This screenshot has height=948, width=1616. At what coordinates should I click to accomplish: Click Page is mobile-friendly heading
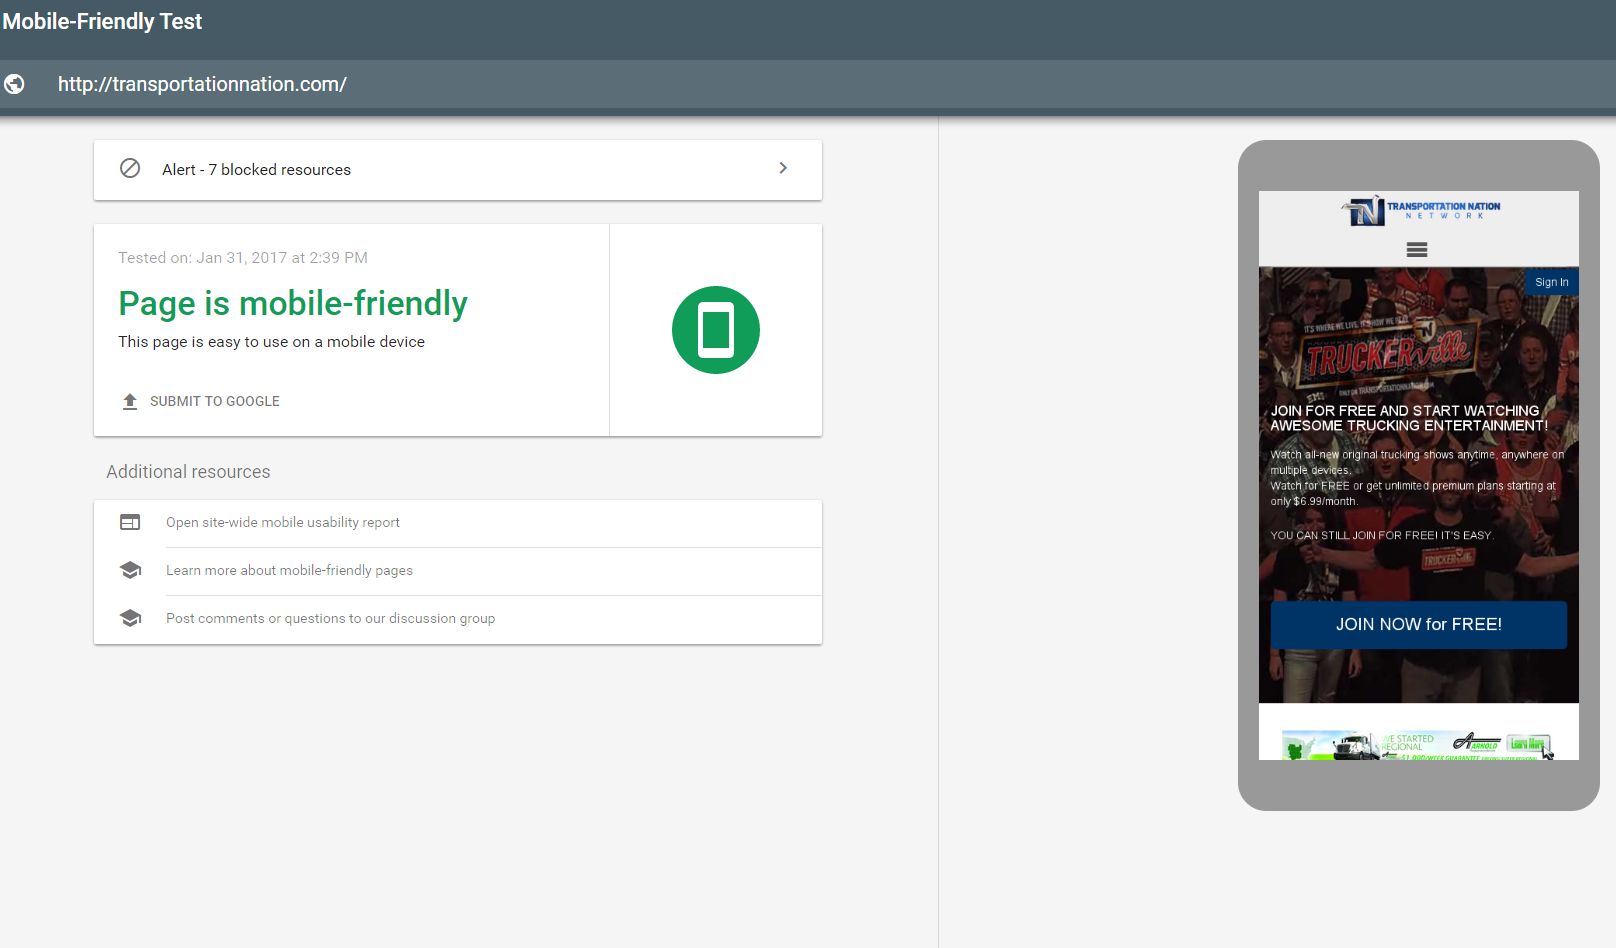(293, 303)
